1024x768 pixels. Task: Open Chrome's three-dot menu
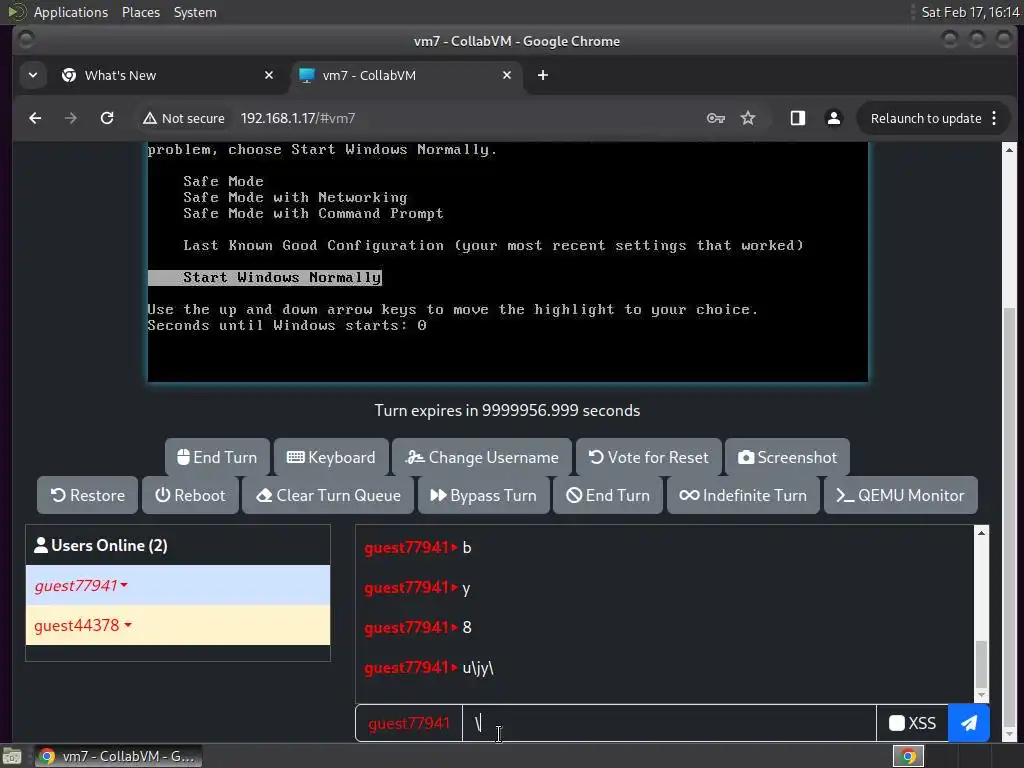(x=994, y=118)
